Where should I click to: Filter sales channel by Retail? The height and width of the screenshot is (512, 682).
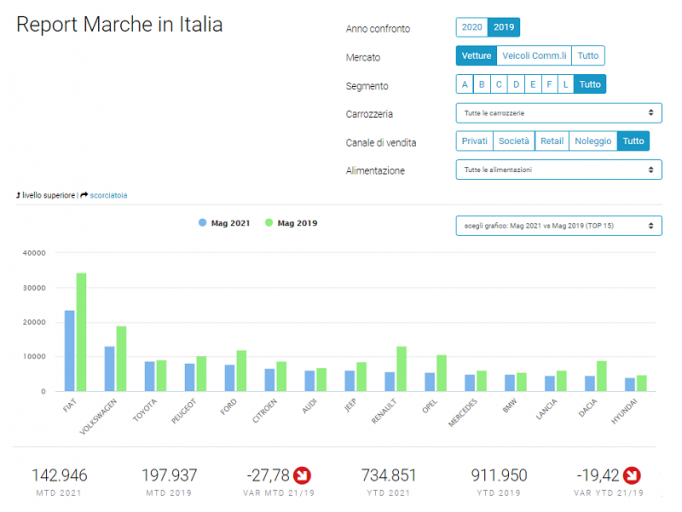click(552, 141)
